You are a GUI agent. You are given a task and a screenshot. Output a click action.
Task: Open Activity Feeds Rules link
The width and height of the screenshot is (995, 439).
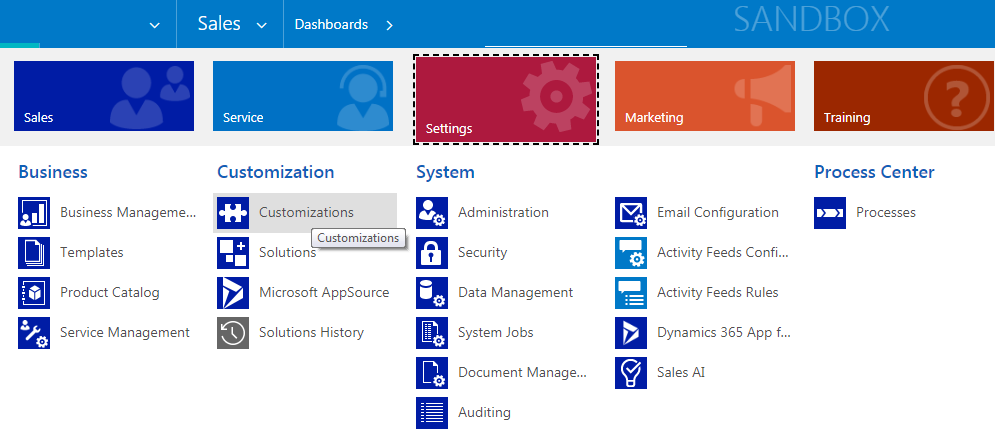pyautogui.click(x=717, y=293)
